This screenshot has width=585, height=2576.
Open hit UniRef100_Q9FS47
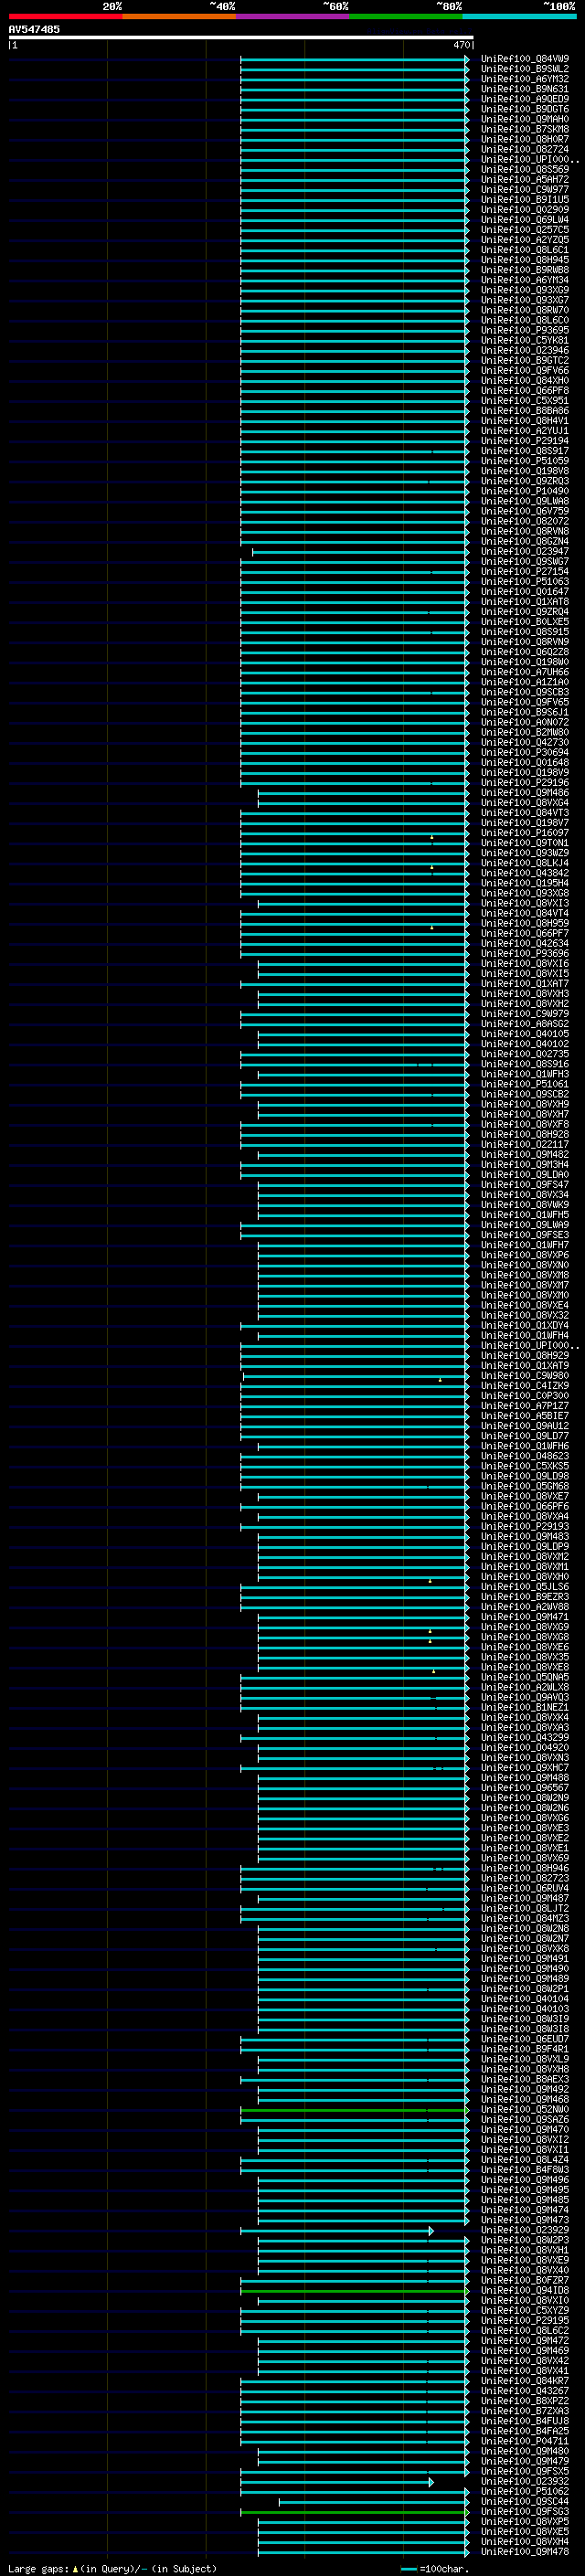point(524,1185)
